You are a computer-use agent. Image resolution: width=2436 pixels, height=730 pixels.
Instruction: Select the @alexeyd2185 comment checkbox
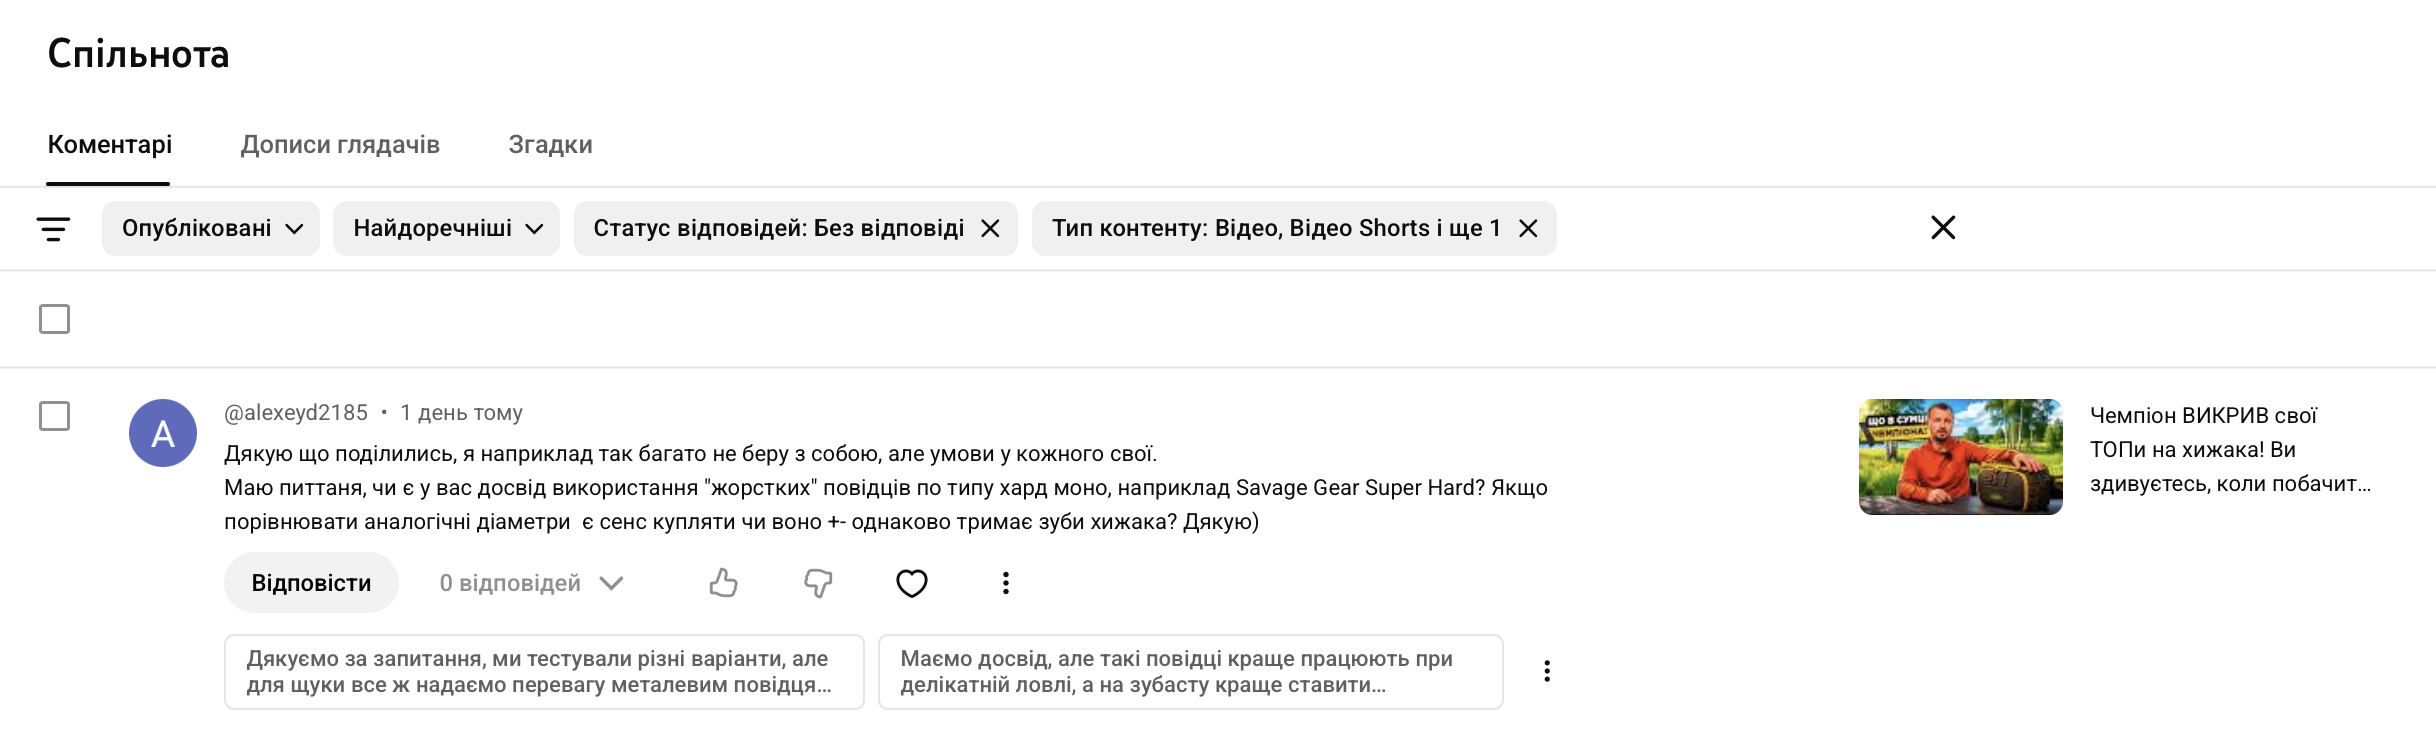(x=54, y=416)
